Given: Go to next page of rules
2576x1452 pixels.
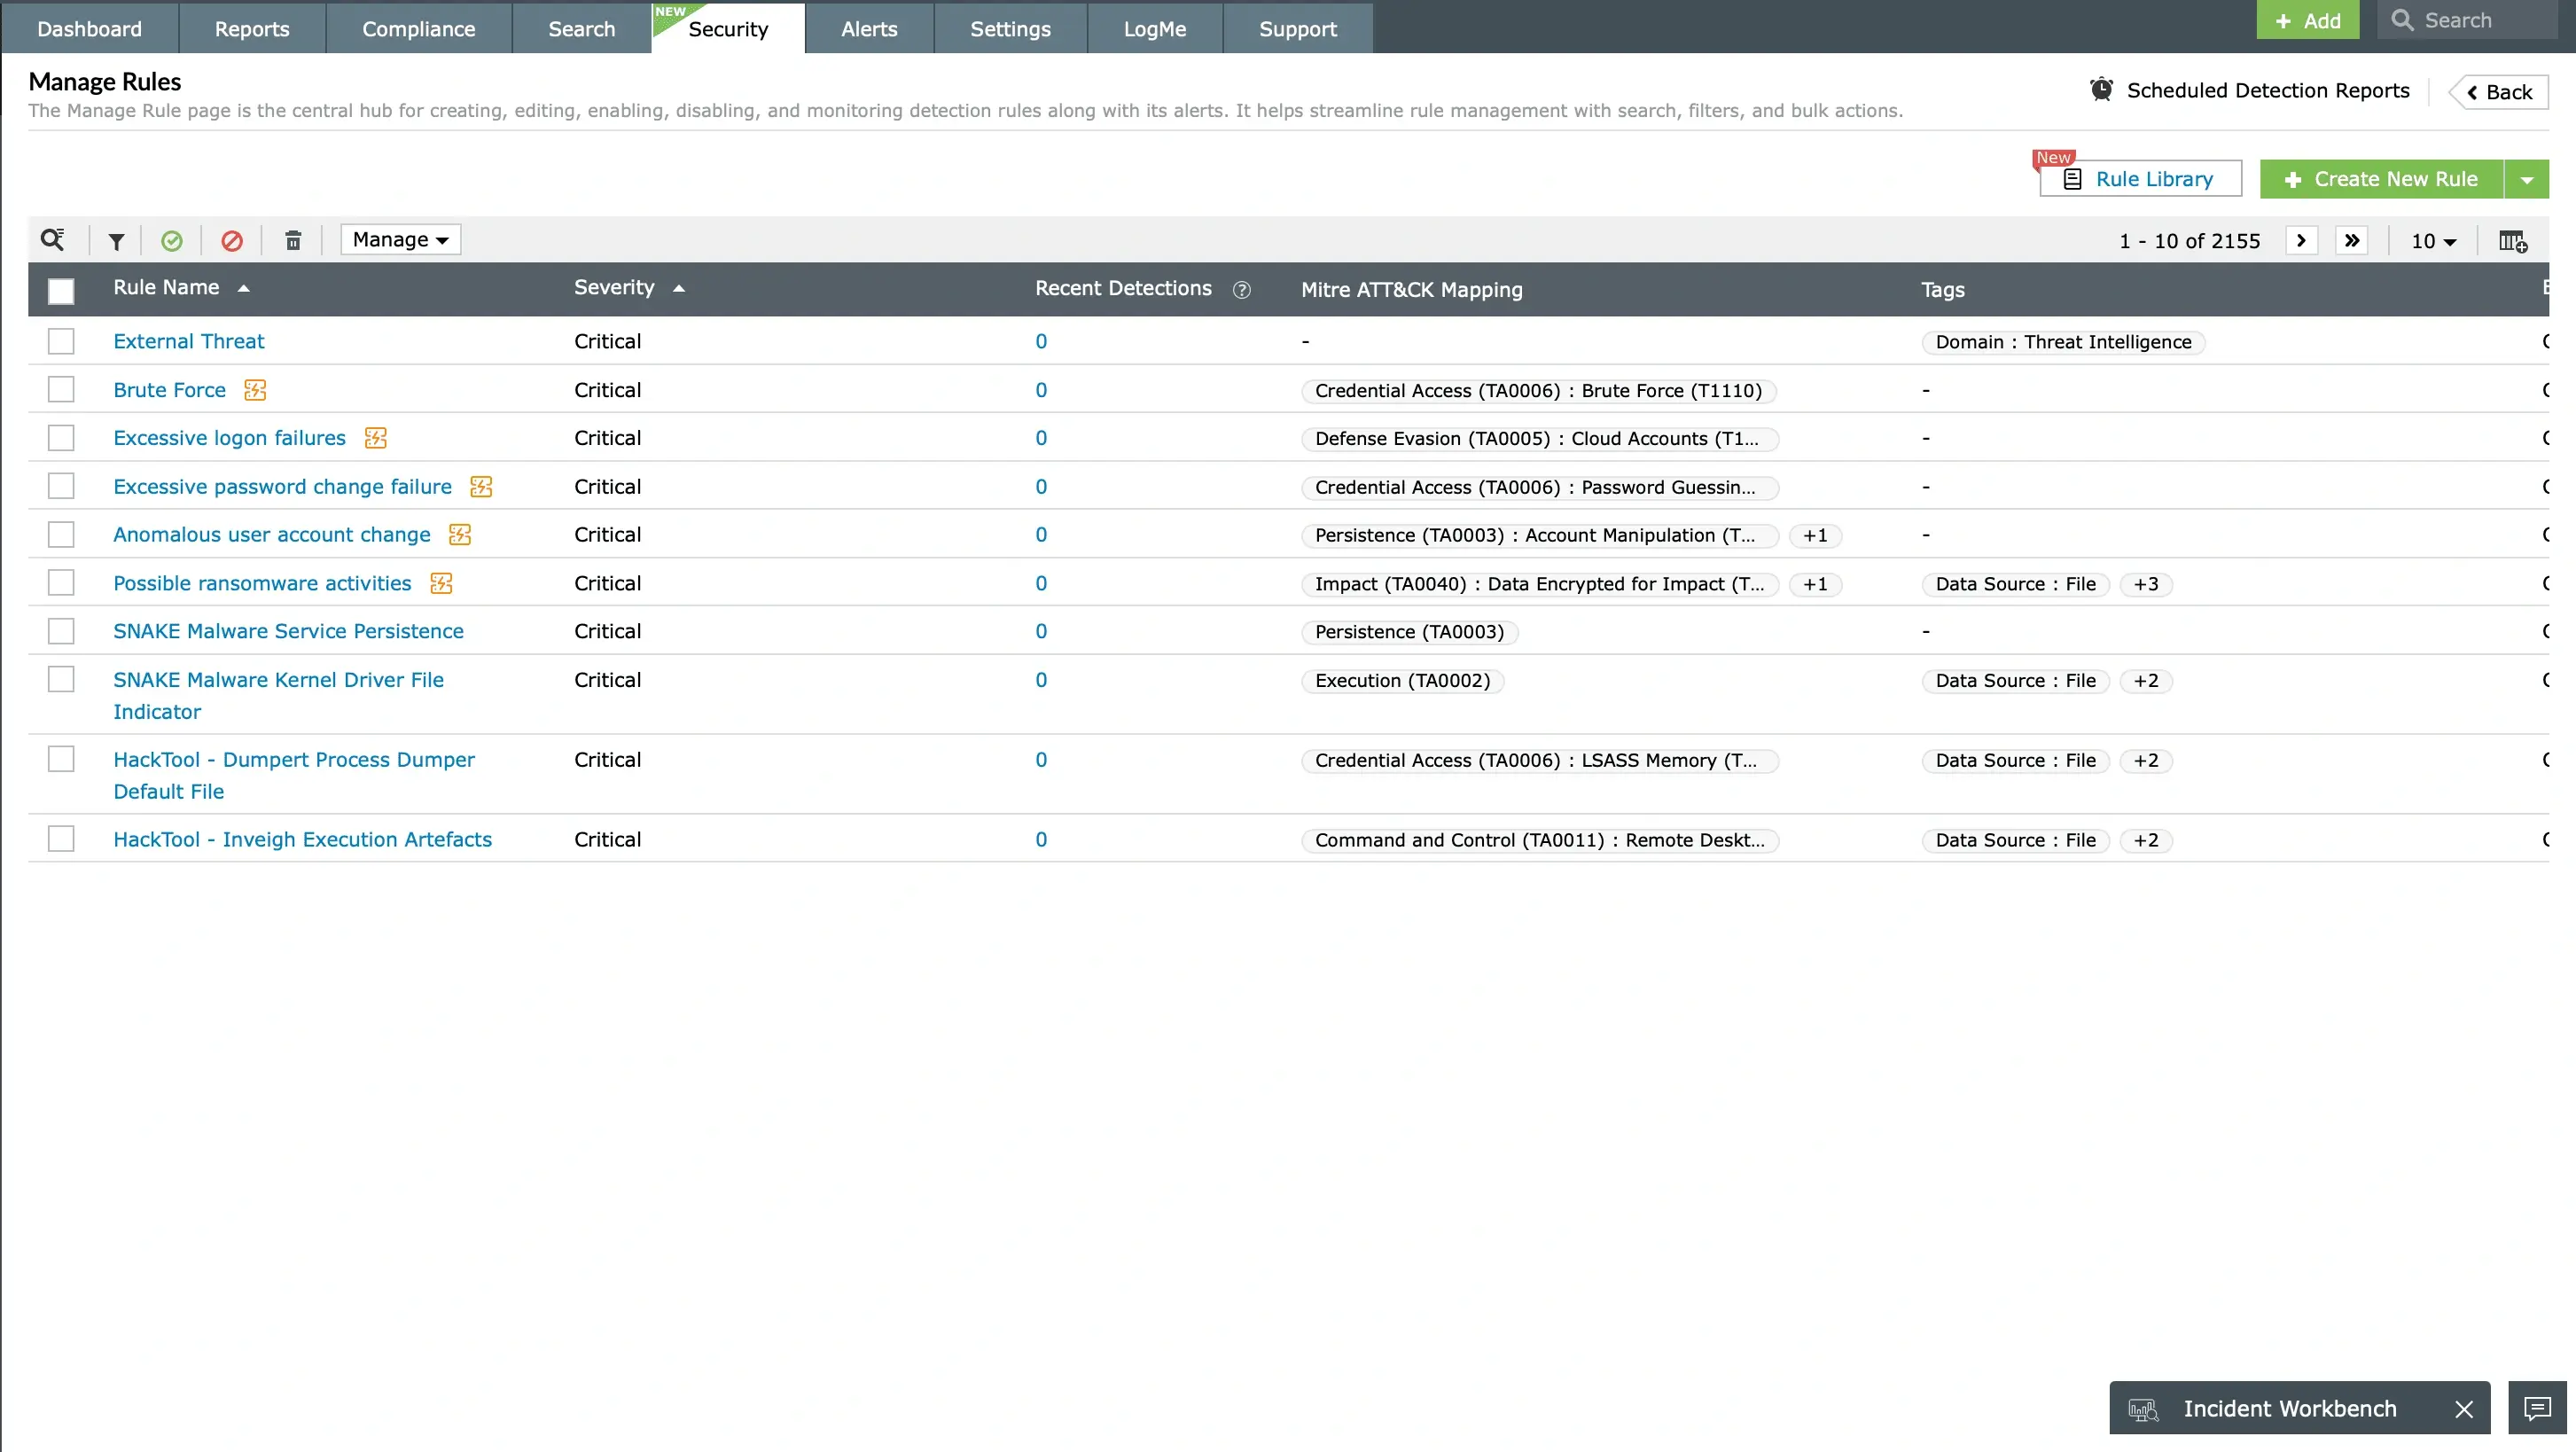Looking at the screenshot, I should (2301, 241).
